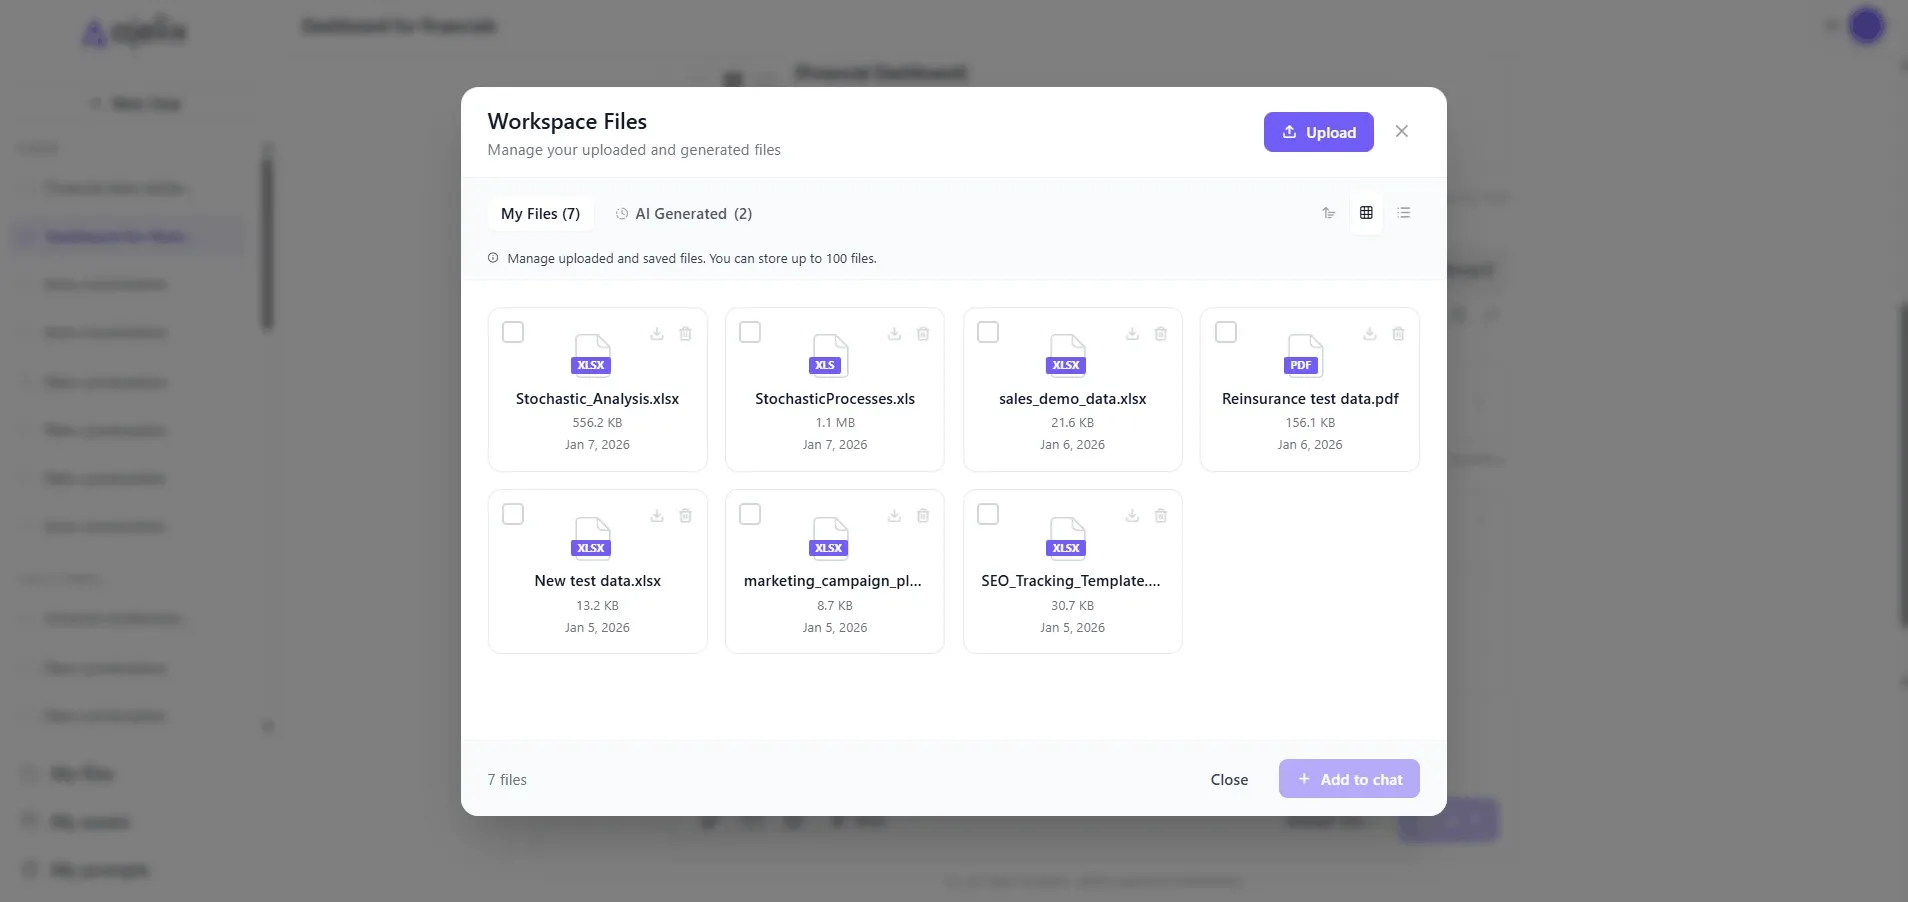This screenshot has width=1908, height=902.
Task: Switch to grid view of files
Action: (1367, 212)
